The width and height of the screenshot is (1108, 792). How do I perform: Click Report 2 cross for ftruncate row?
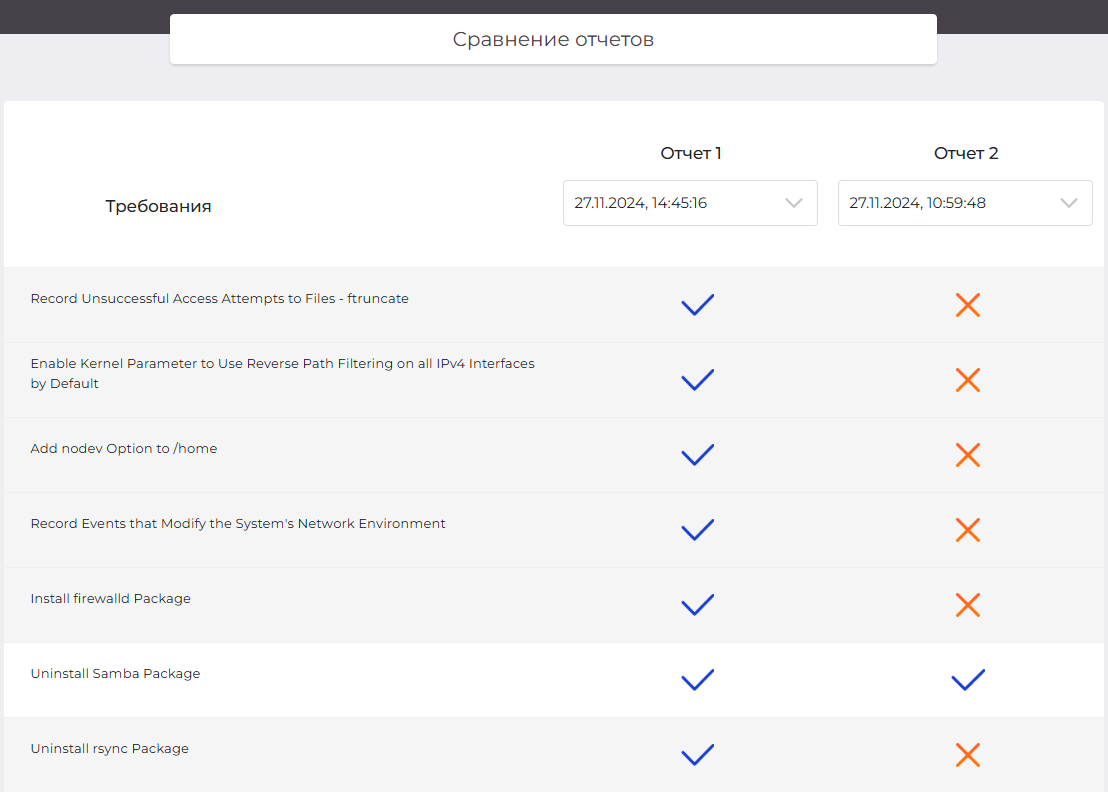pyautogui.click(x=967, y=305)
